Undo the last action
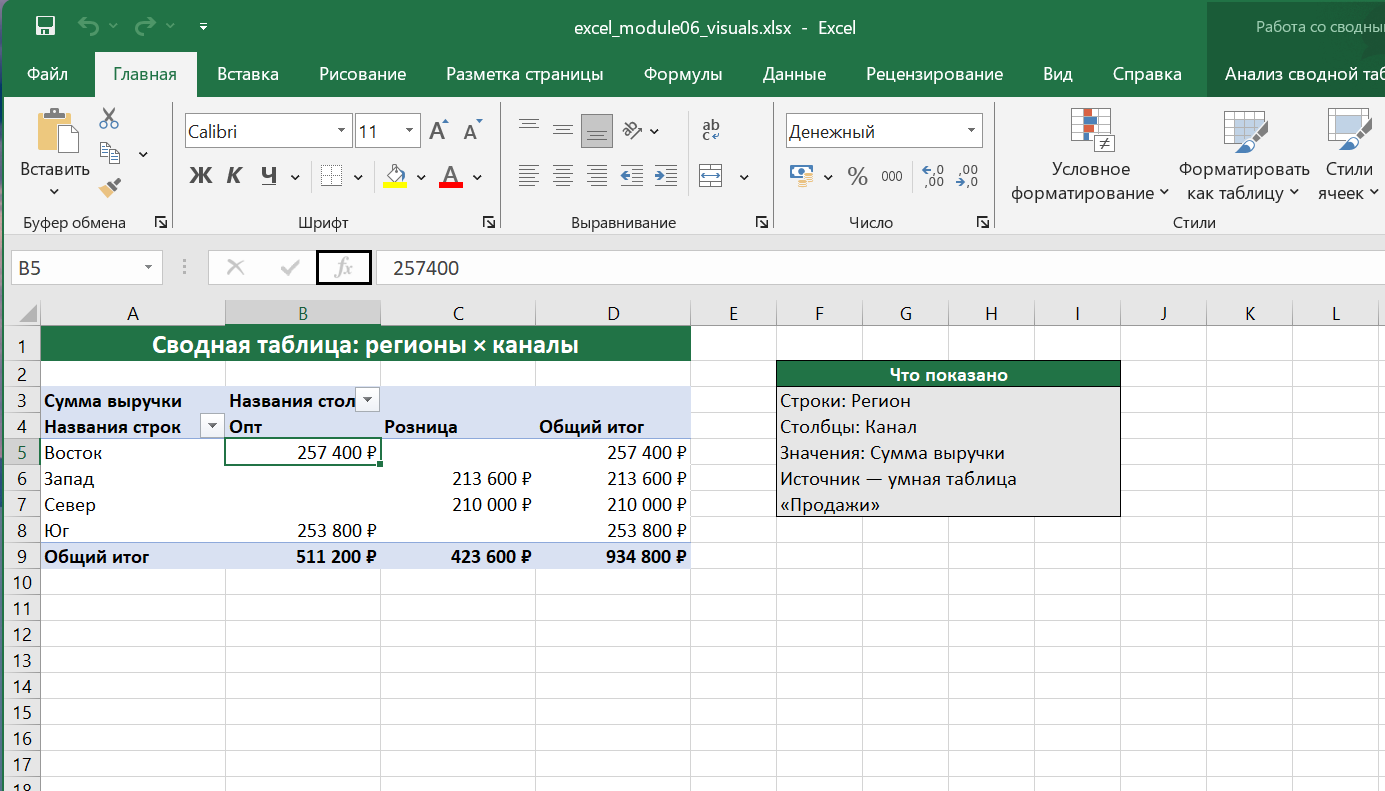 tap(88, 26)
